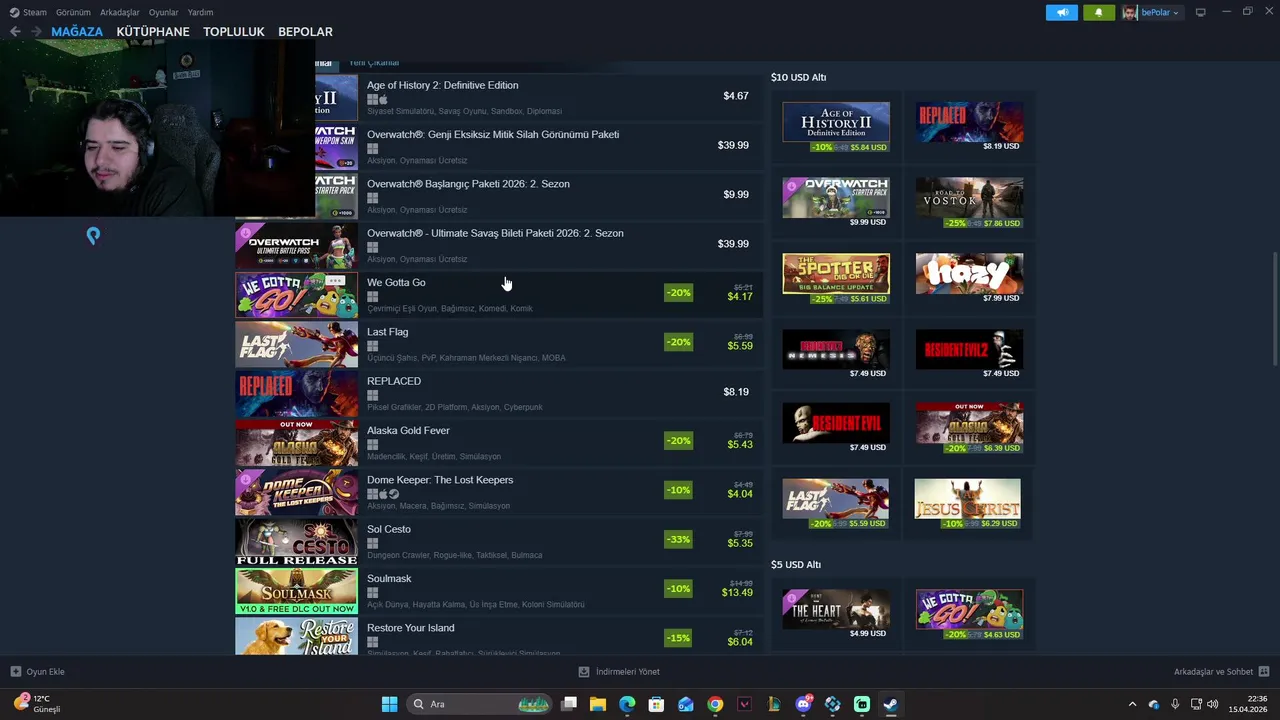Open Dome Keeper: The Lost Keepers row
Screen dimensions: 1280x720
(498, 492)
